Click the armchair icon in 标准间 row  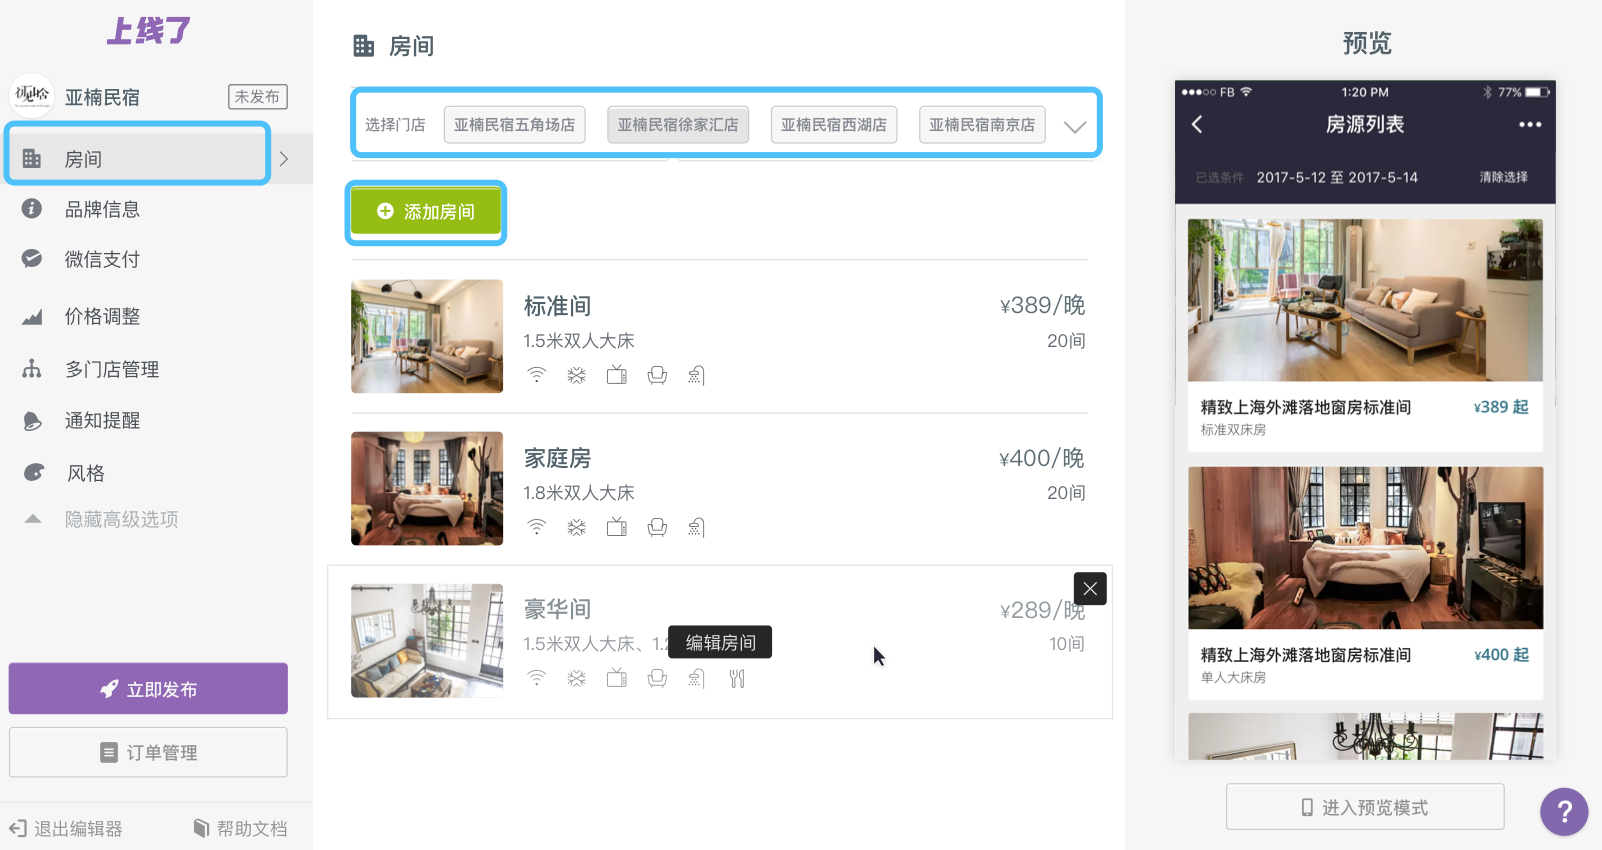[x=657, y=375]
